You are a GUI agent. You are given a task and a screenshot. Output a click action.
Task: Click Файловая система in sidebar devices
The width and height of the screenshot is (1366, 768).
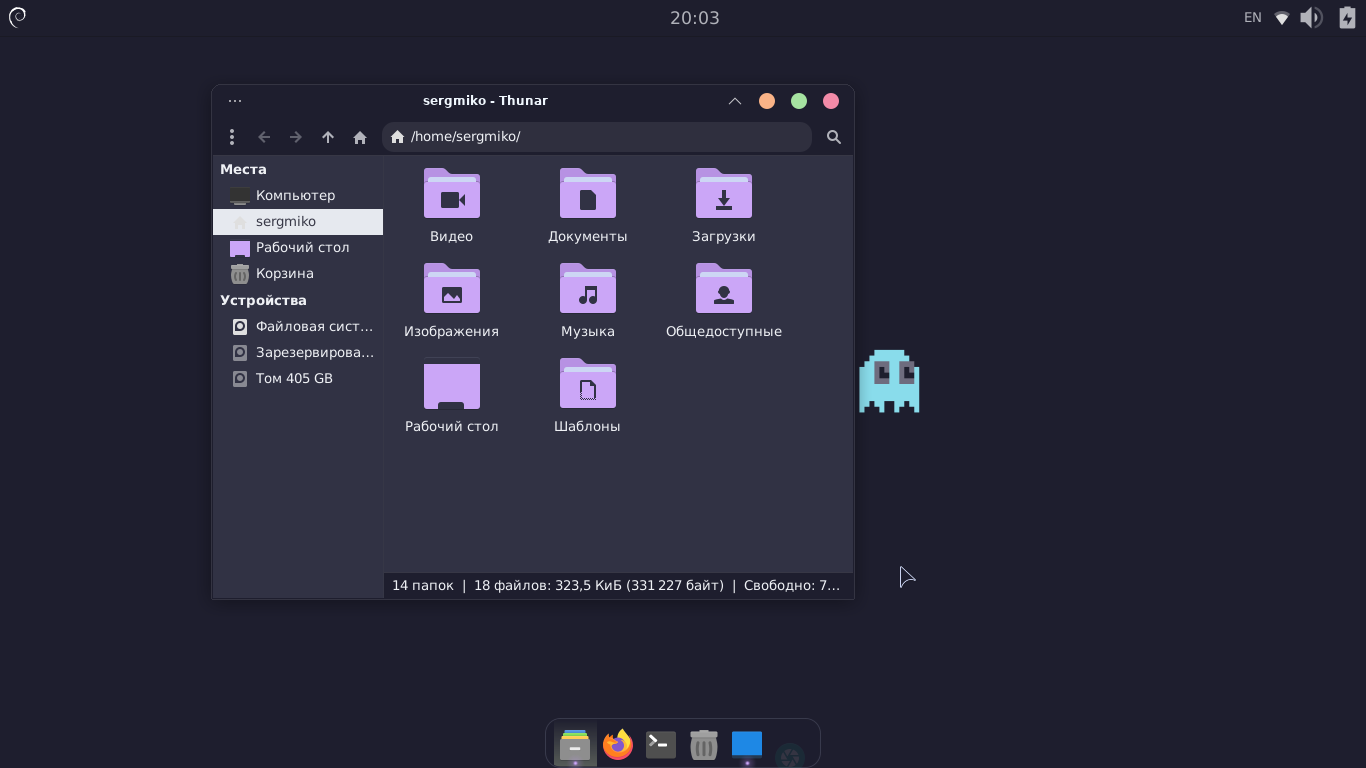(313, 326)
